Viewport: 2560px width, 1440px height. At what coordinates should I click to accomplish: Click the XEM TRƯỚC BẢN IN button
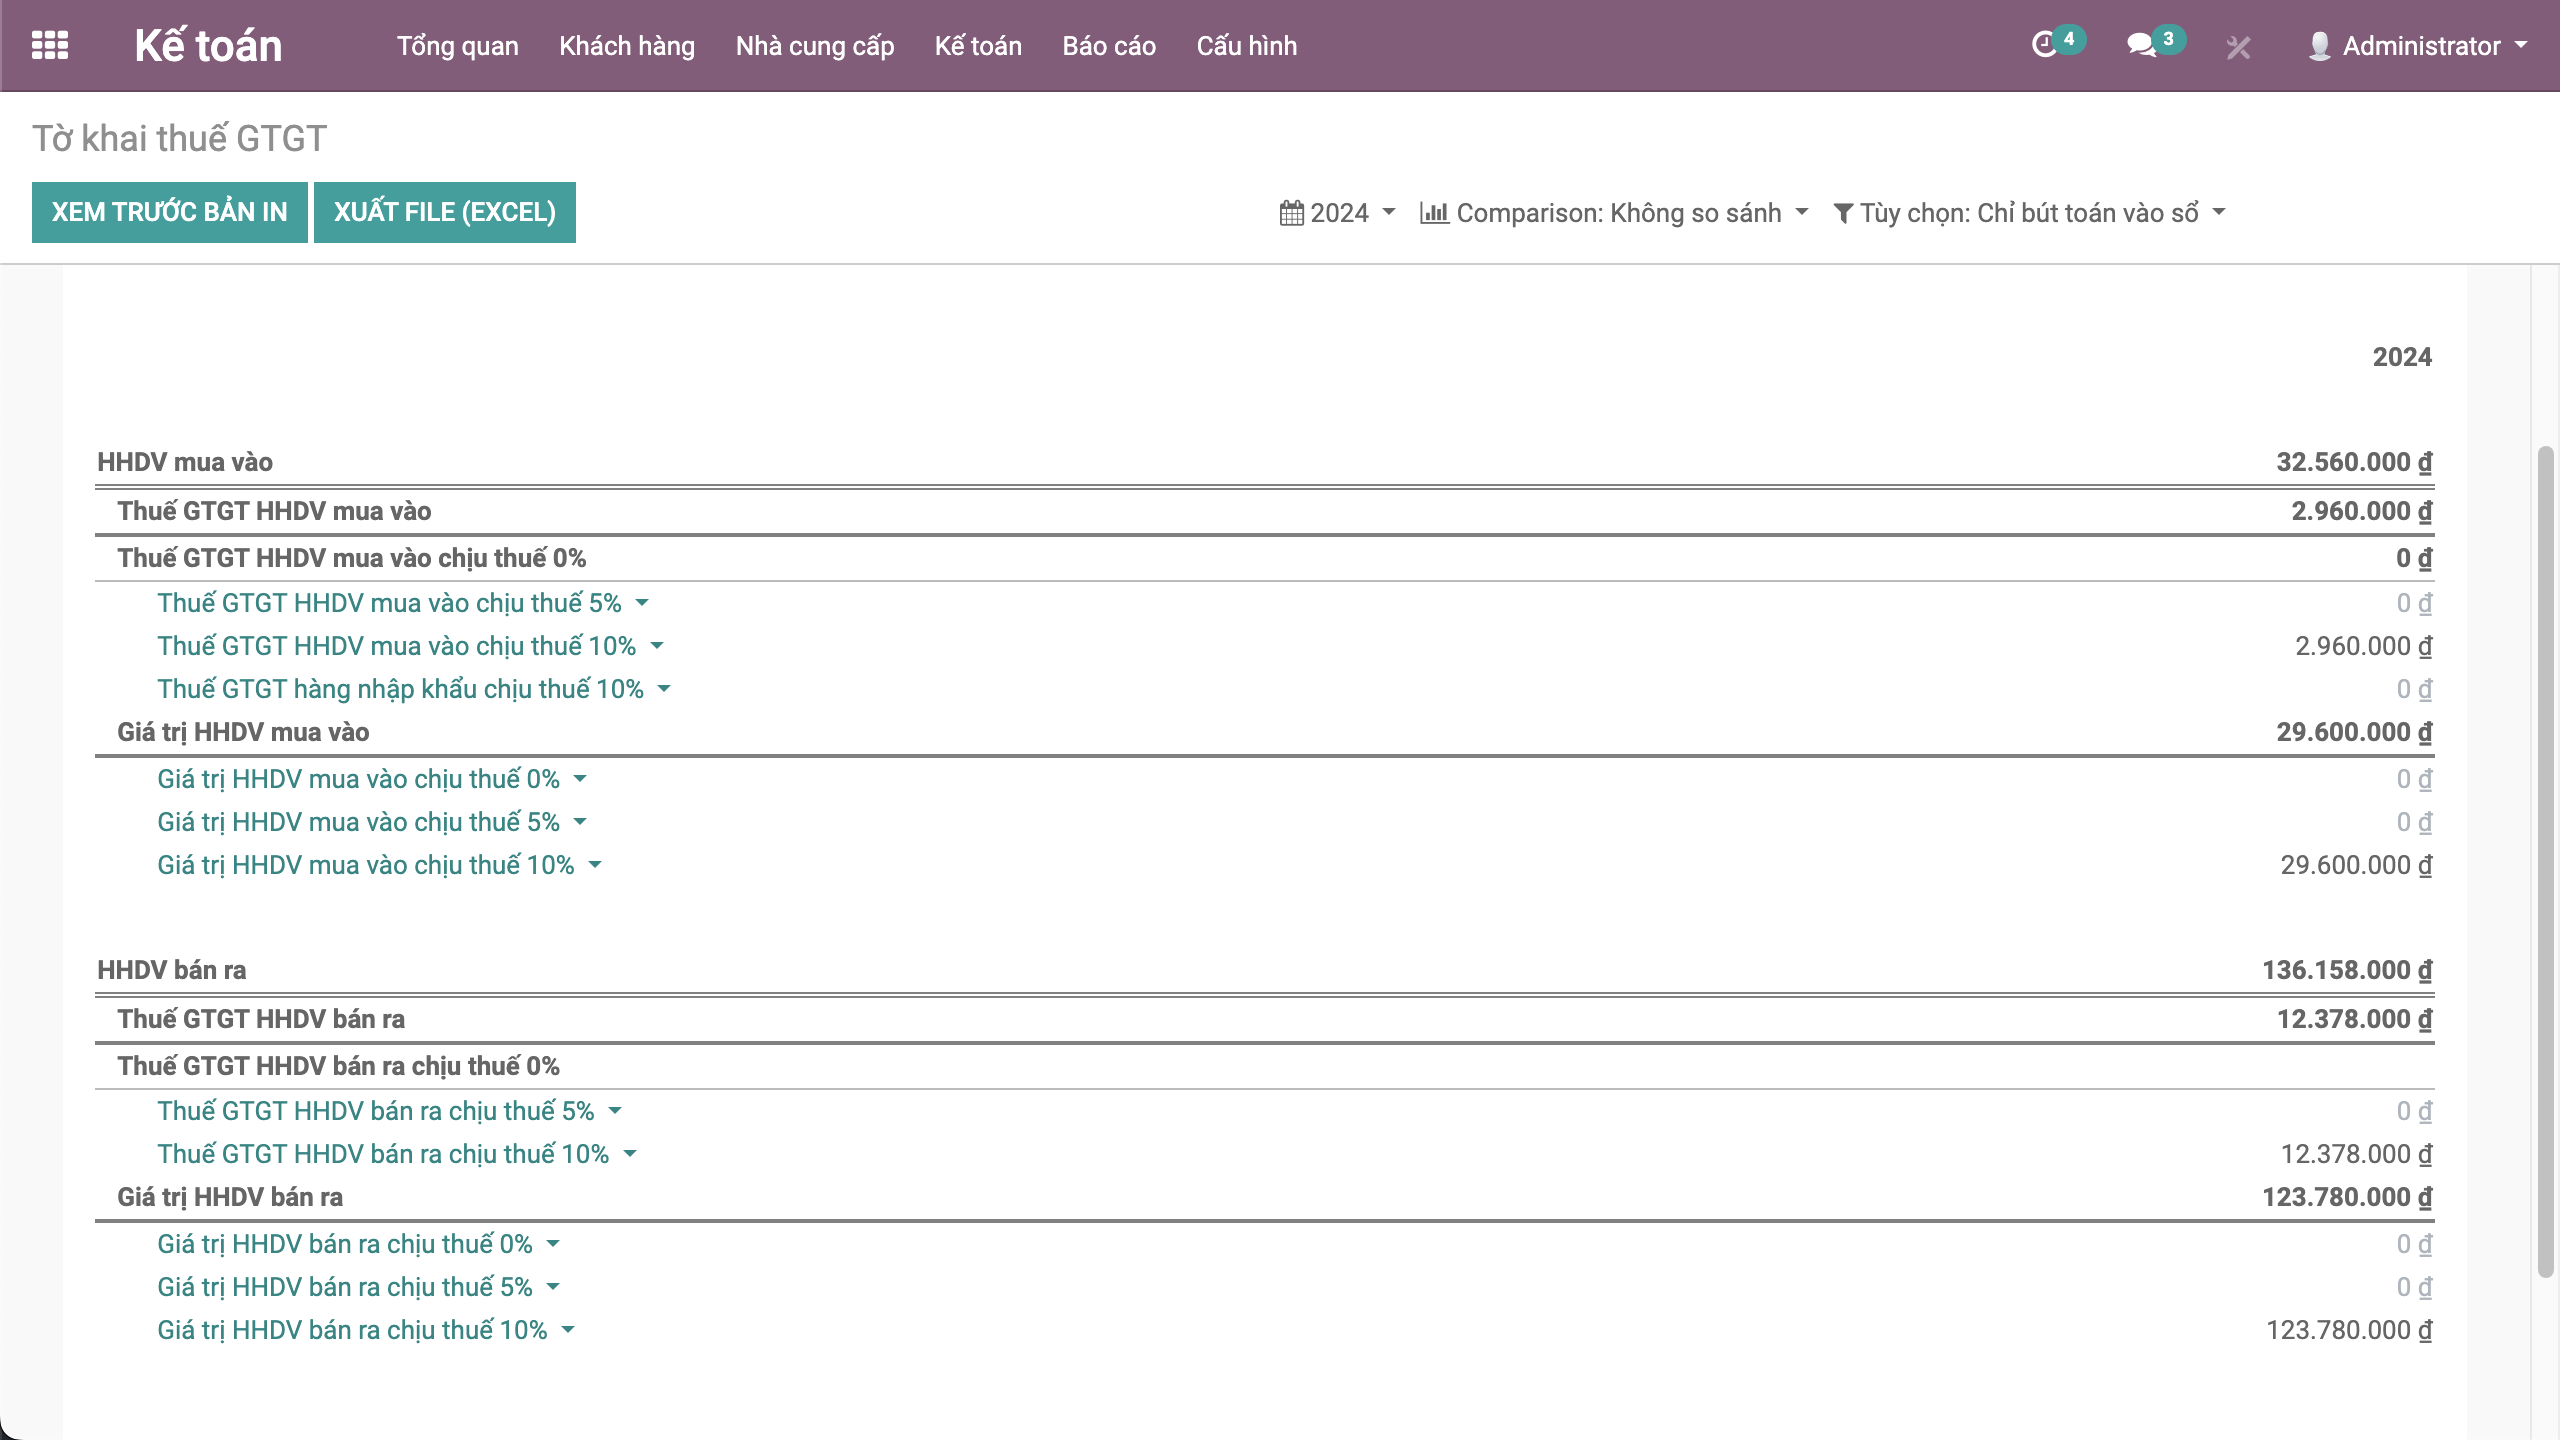169,212
